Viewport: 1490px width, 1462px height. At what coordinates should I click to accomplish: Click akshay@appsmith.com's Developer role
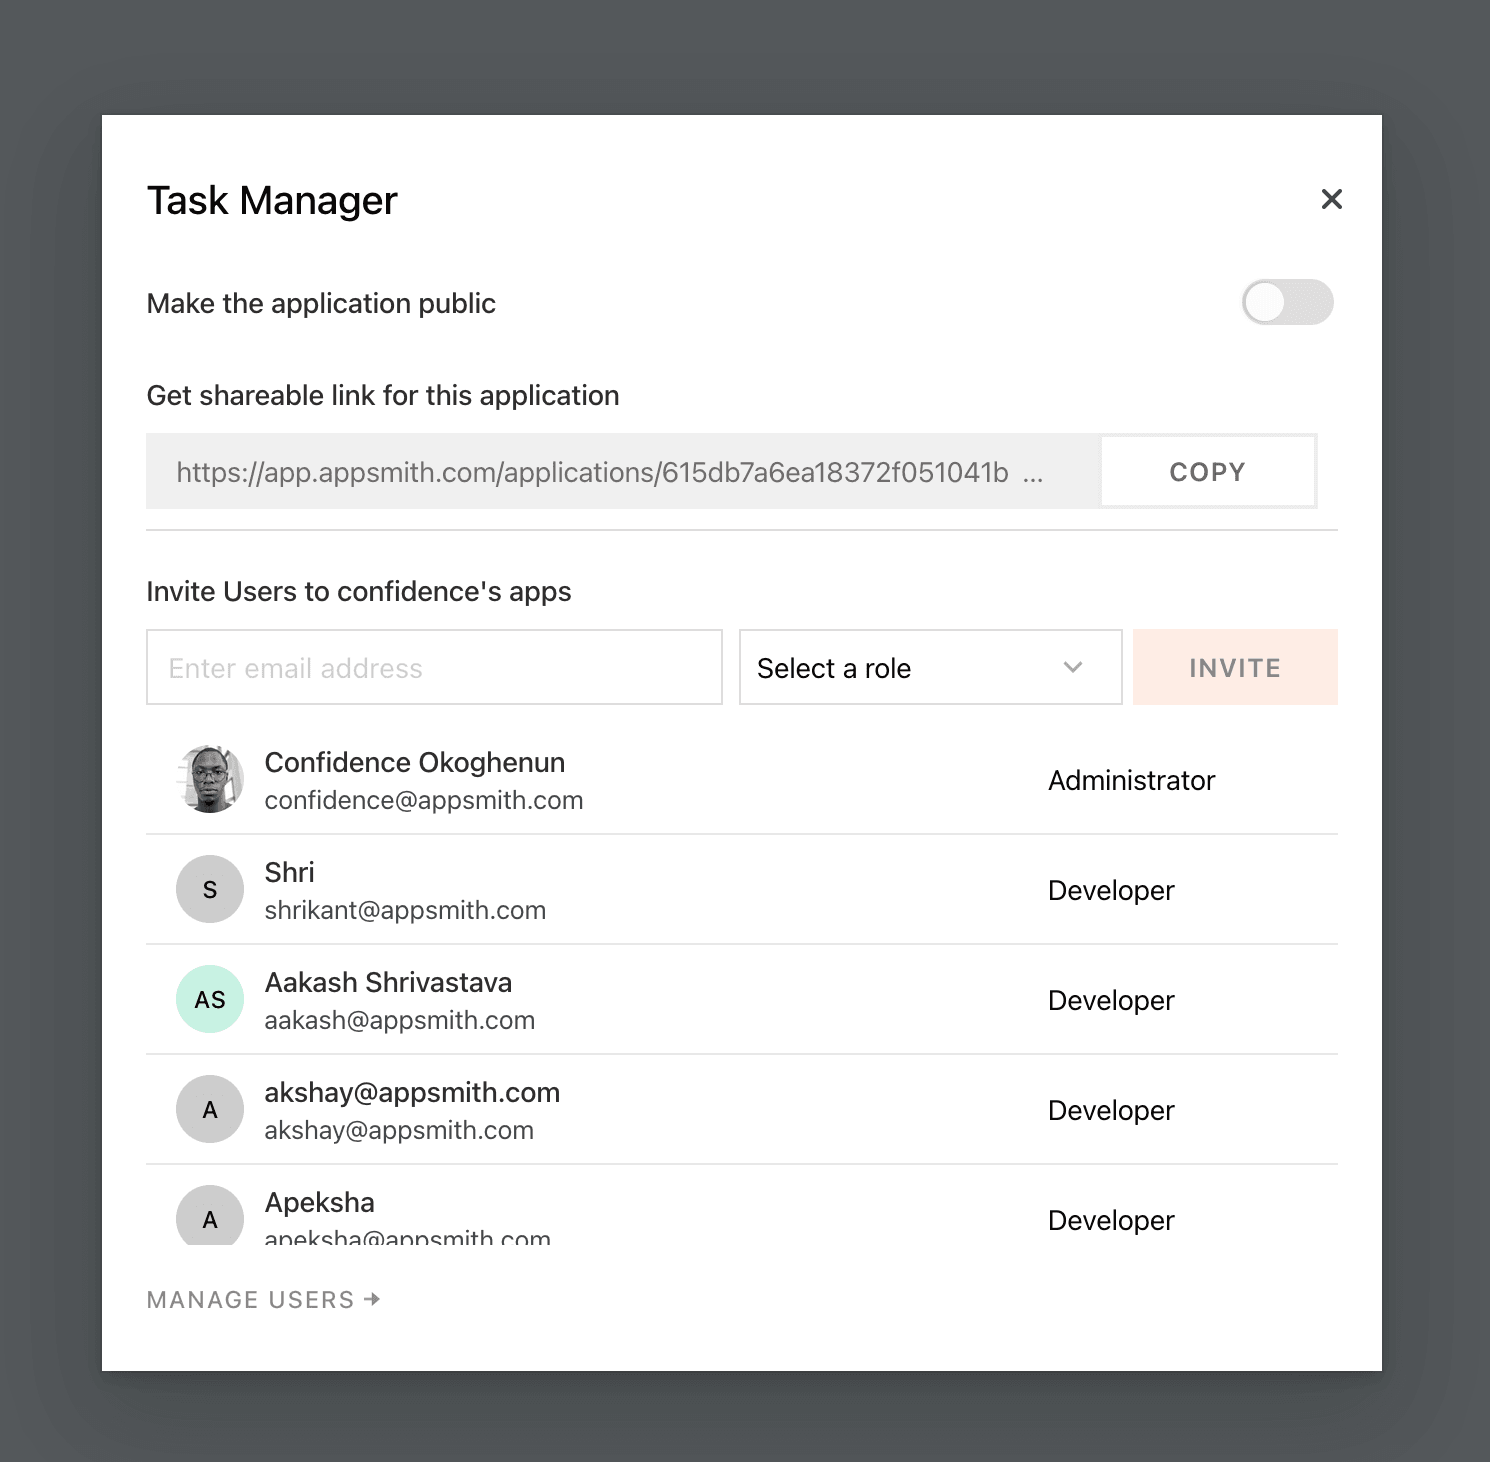coord(1111,1110)
